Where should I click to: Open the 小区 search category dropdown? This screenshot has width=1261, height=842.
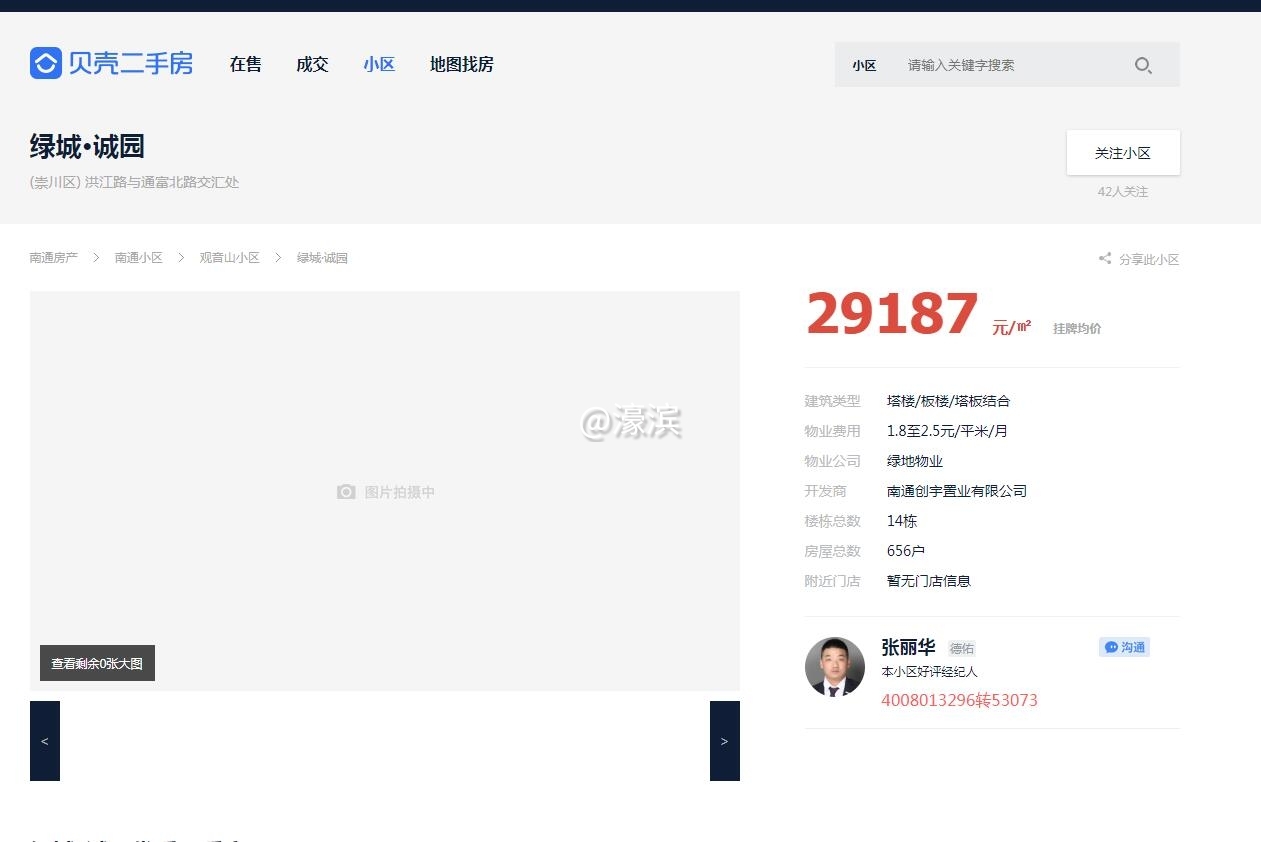[864, 65]
